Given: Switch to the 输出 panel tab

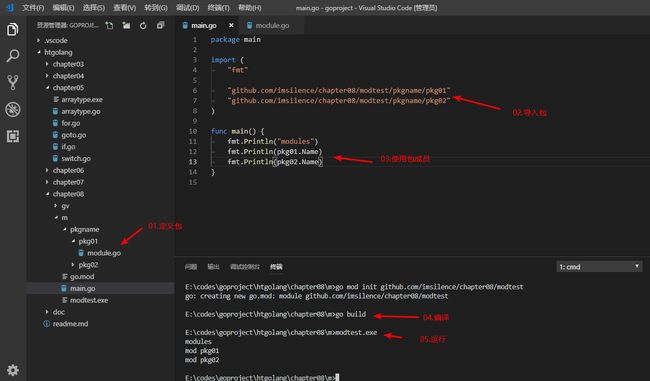Looking at the screenshot, I should click(x=213, y=267).
